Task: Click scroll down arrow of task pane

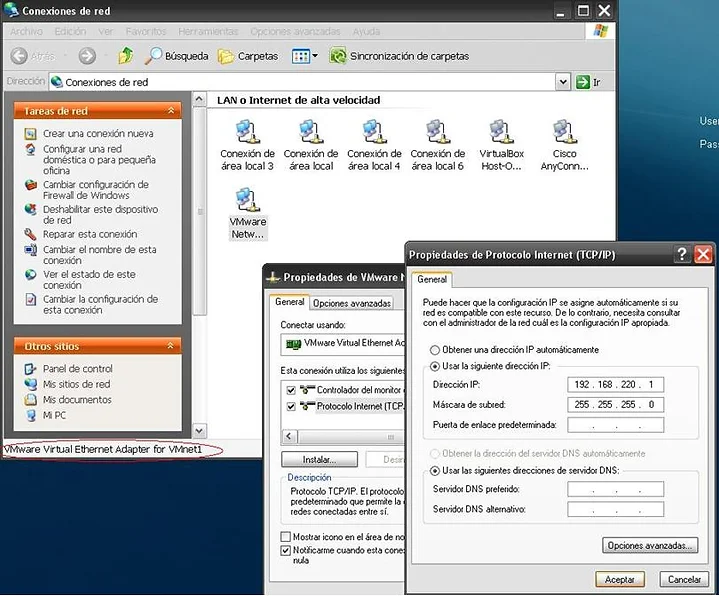Action: pos(199,431)
